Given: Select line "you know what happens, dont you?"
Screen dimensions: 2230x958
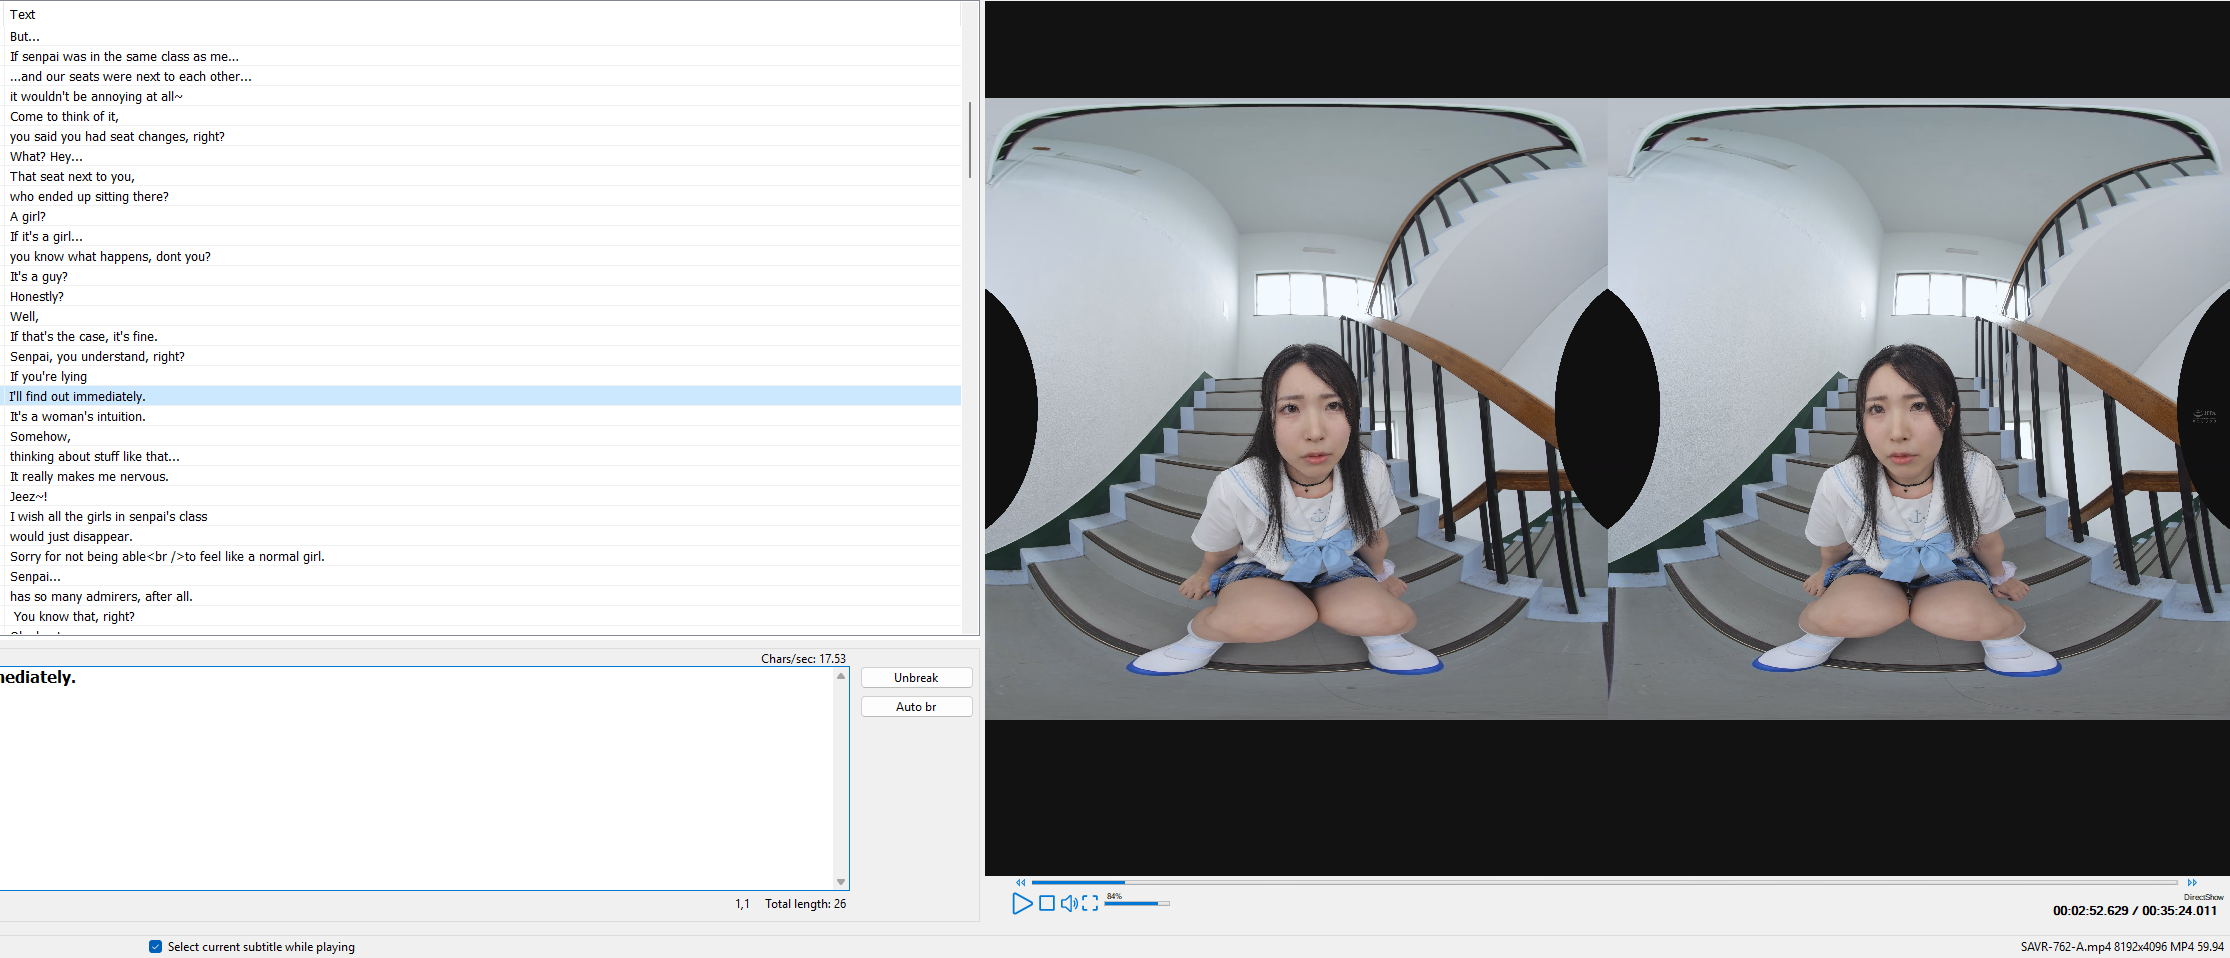Looking at the screenshot, I should pyautogui.click(x=482, y=257).
